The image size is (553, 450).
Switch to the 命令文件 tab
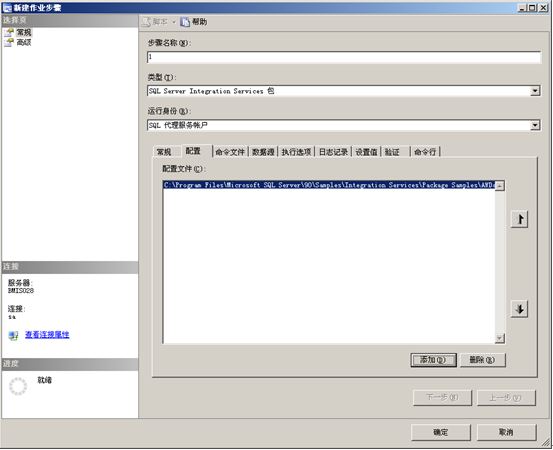[230, 152]
